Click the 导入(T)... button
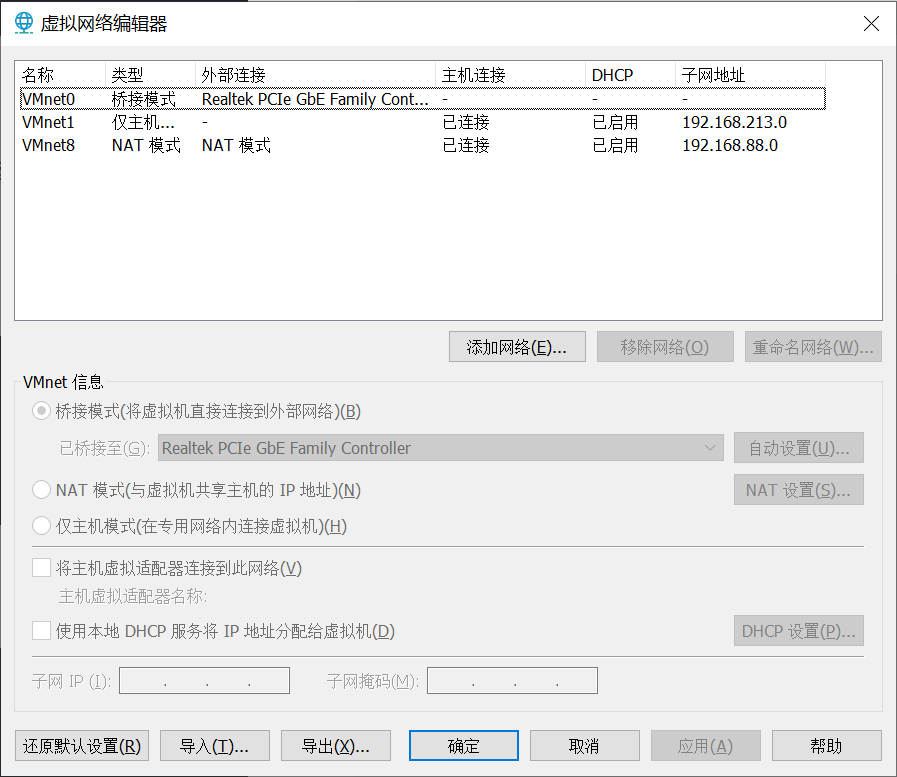The width and height of the screenshot is (897, 777). pyautogui.click(x=215, y=746)
